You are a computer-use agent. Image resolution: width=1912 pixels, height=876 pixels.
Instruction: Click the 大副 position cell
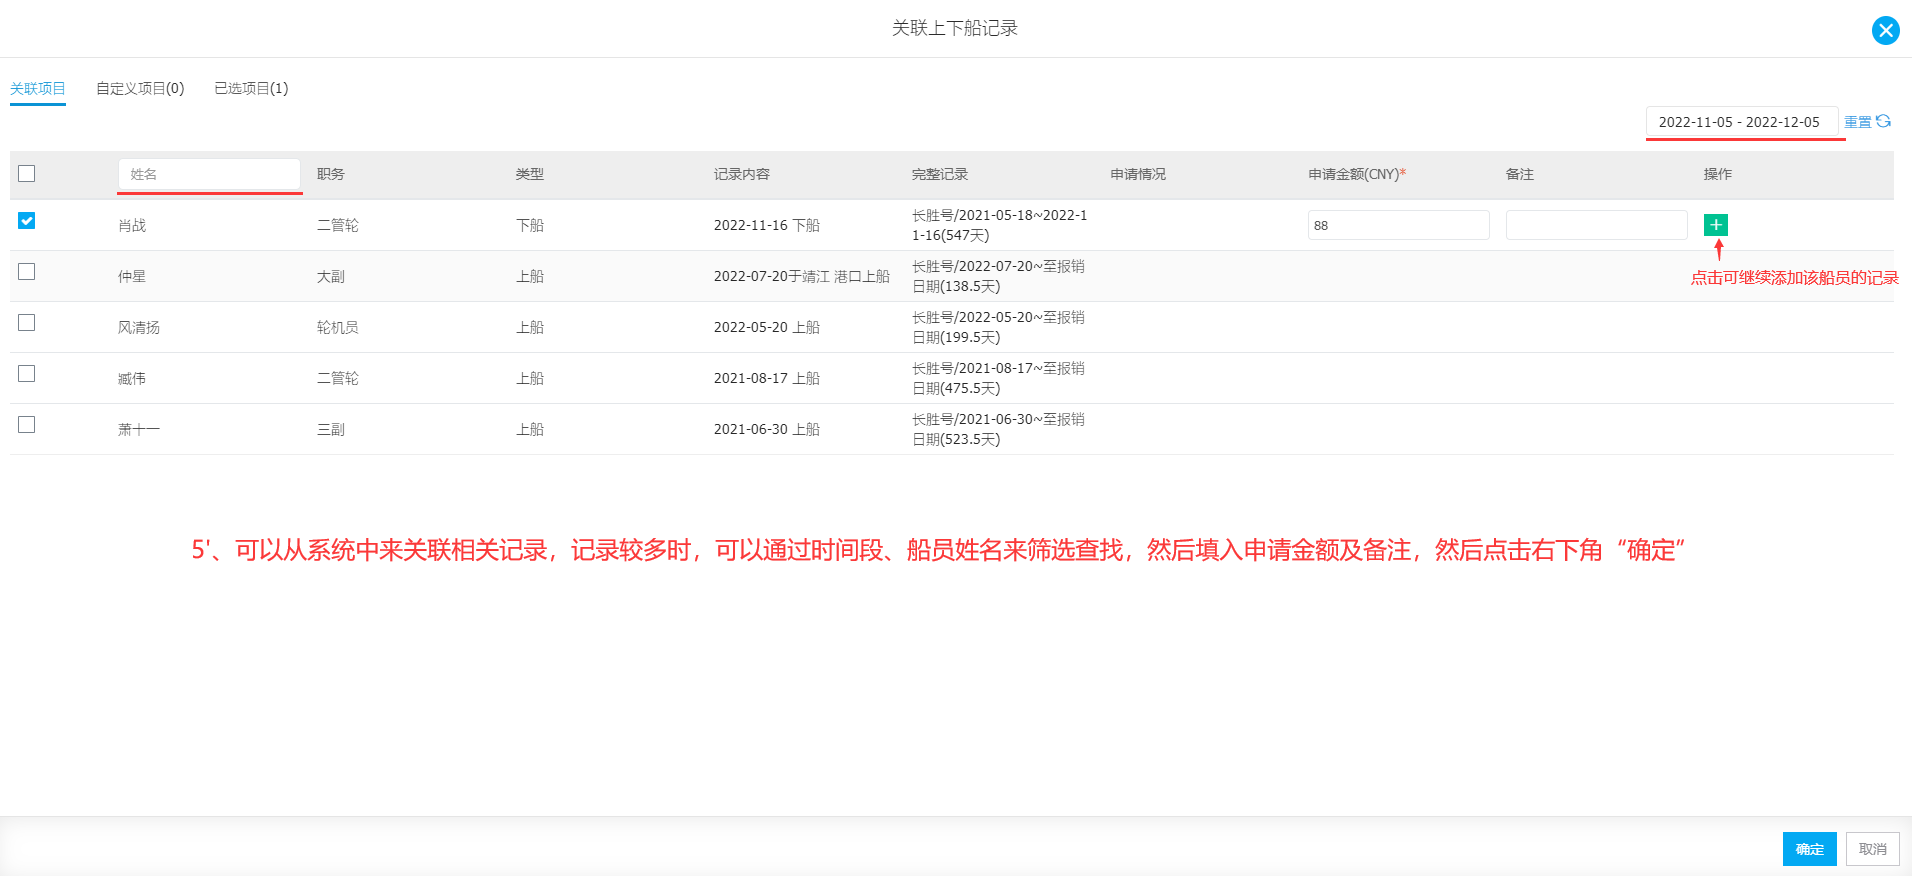pyautogui.click(x=331, y=276)
